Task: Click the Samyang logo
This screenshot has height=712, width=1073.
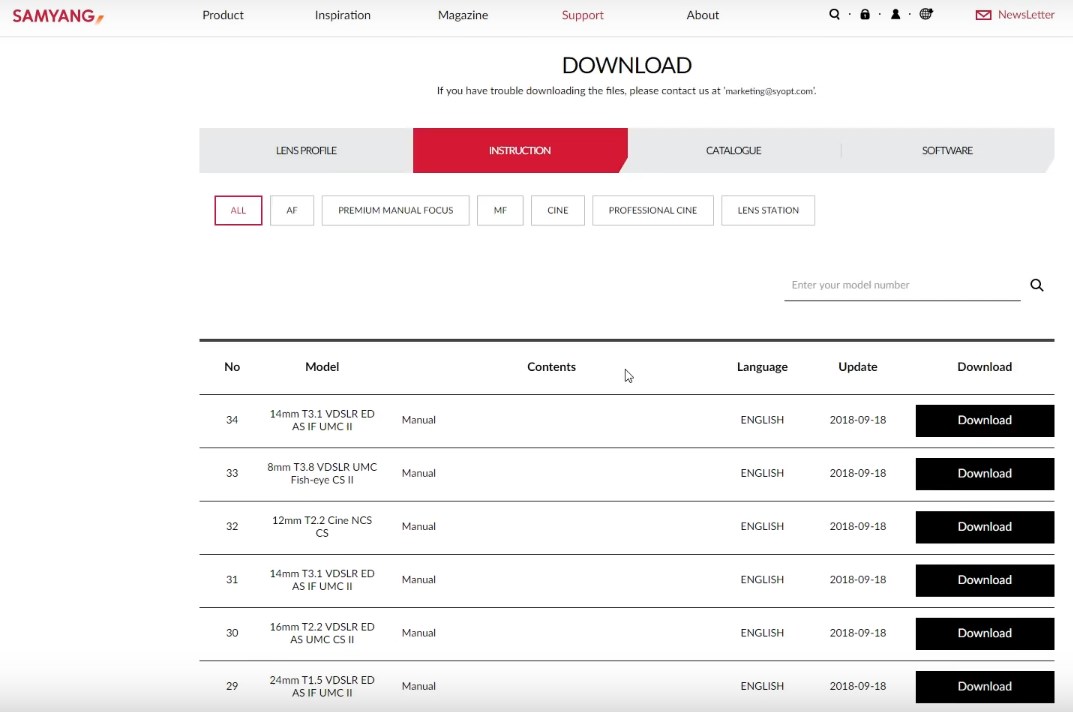Action: click(58, 15)
